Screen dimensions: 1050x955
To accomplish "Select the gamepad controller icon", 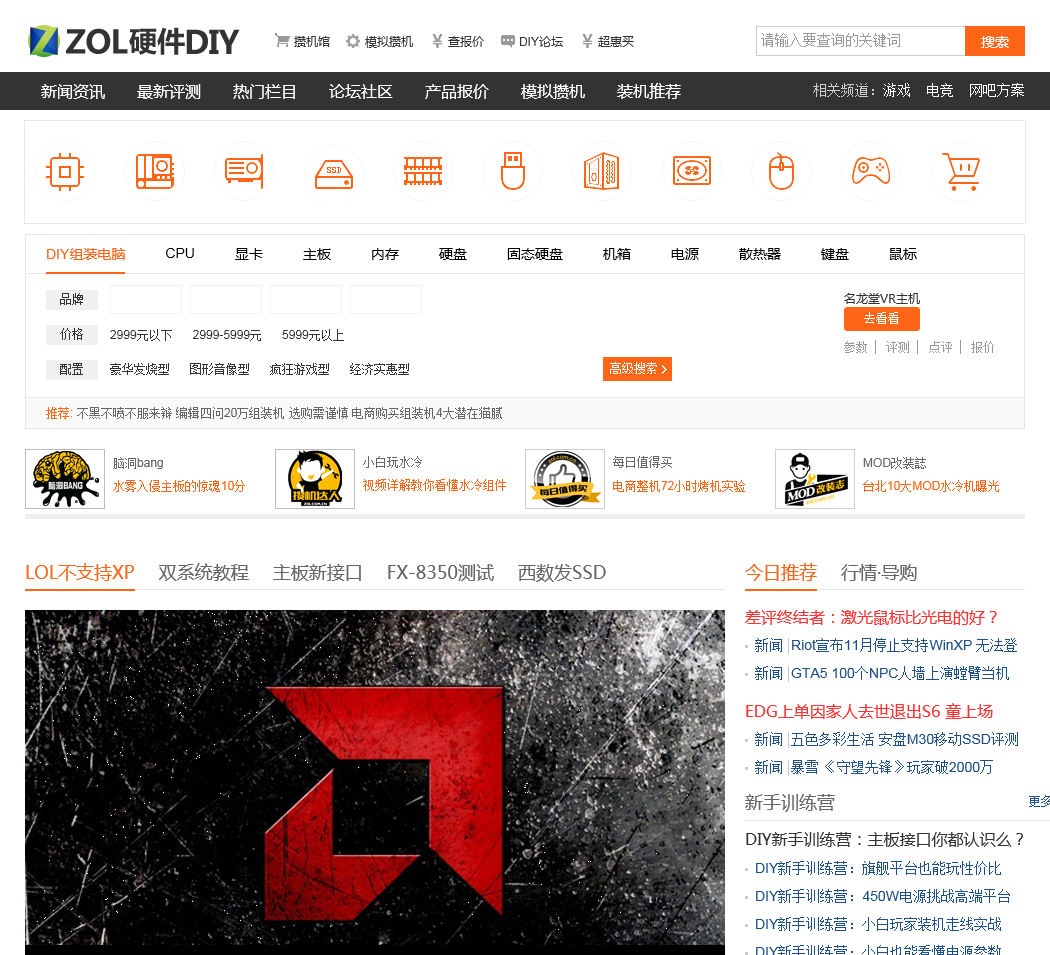I will coord(871,171).
